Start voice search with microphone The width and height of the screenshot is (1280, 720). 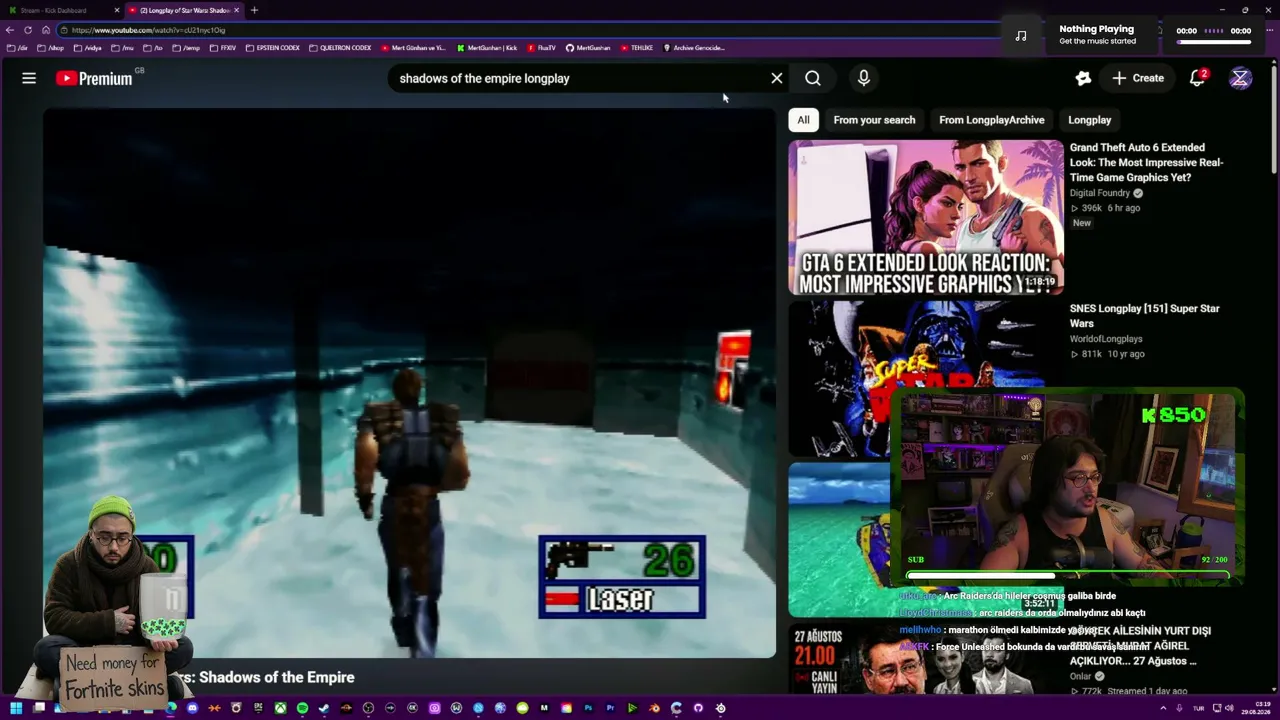(x=864, y=78)
